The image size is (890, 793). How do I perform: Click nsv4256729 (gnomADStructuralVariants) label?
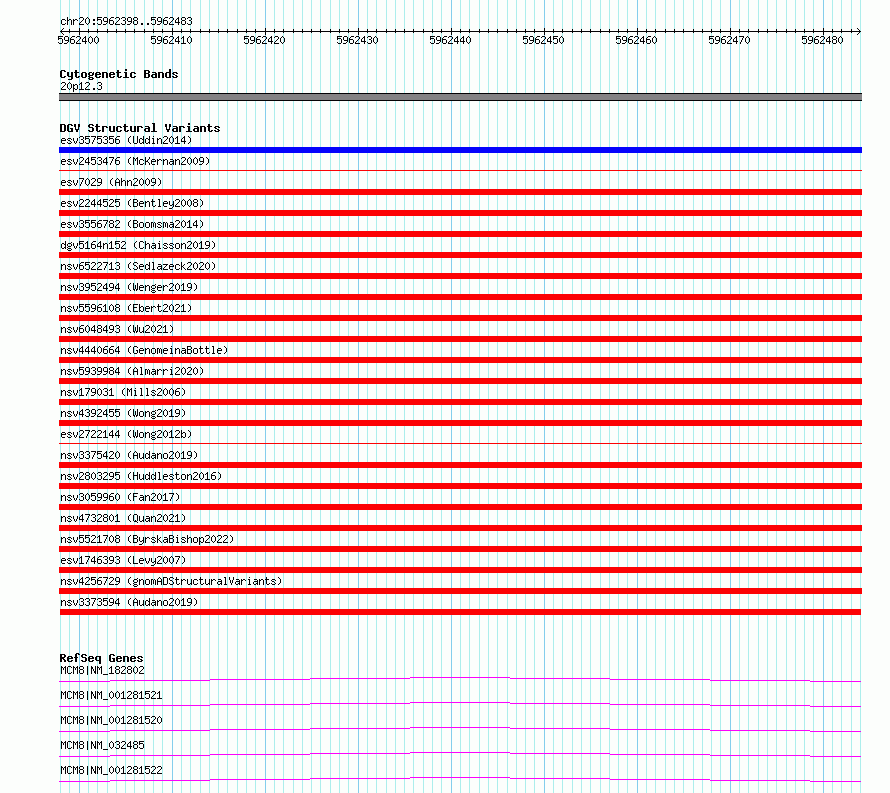[x=171, y=581]
